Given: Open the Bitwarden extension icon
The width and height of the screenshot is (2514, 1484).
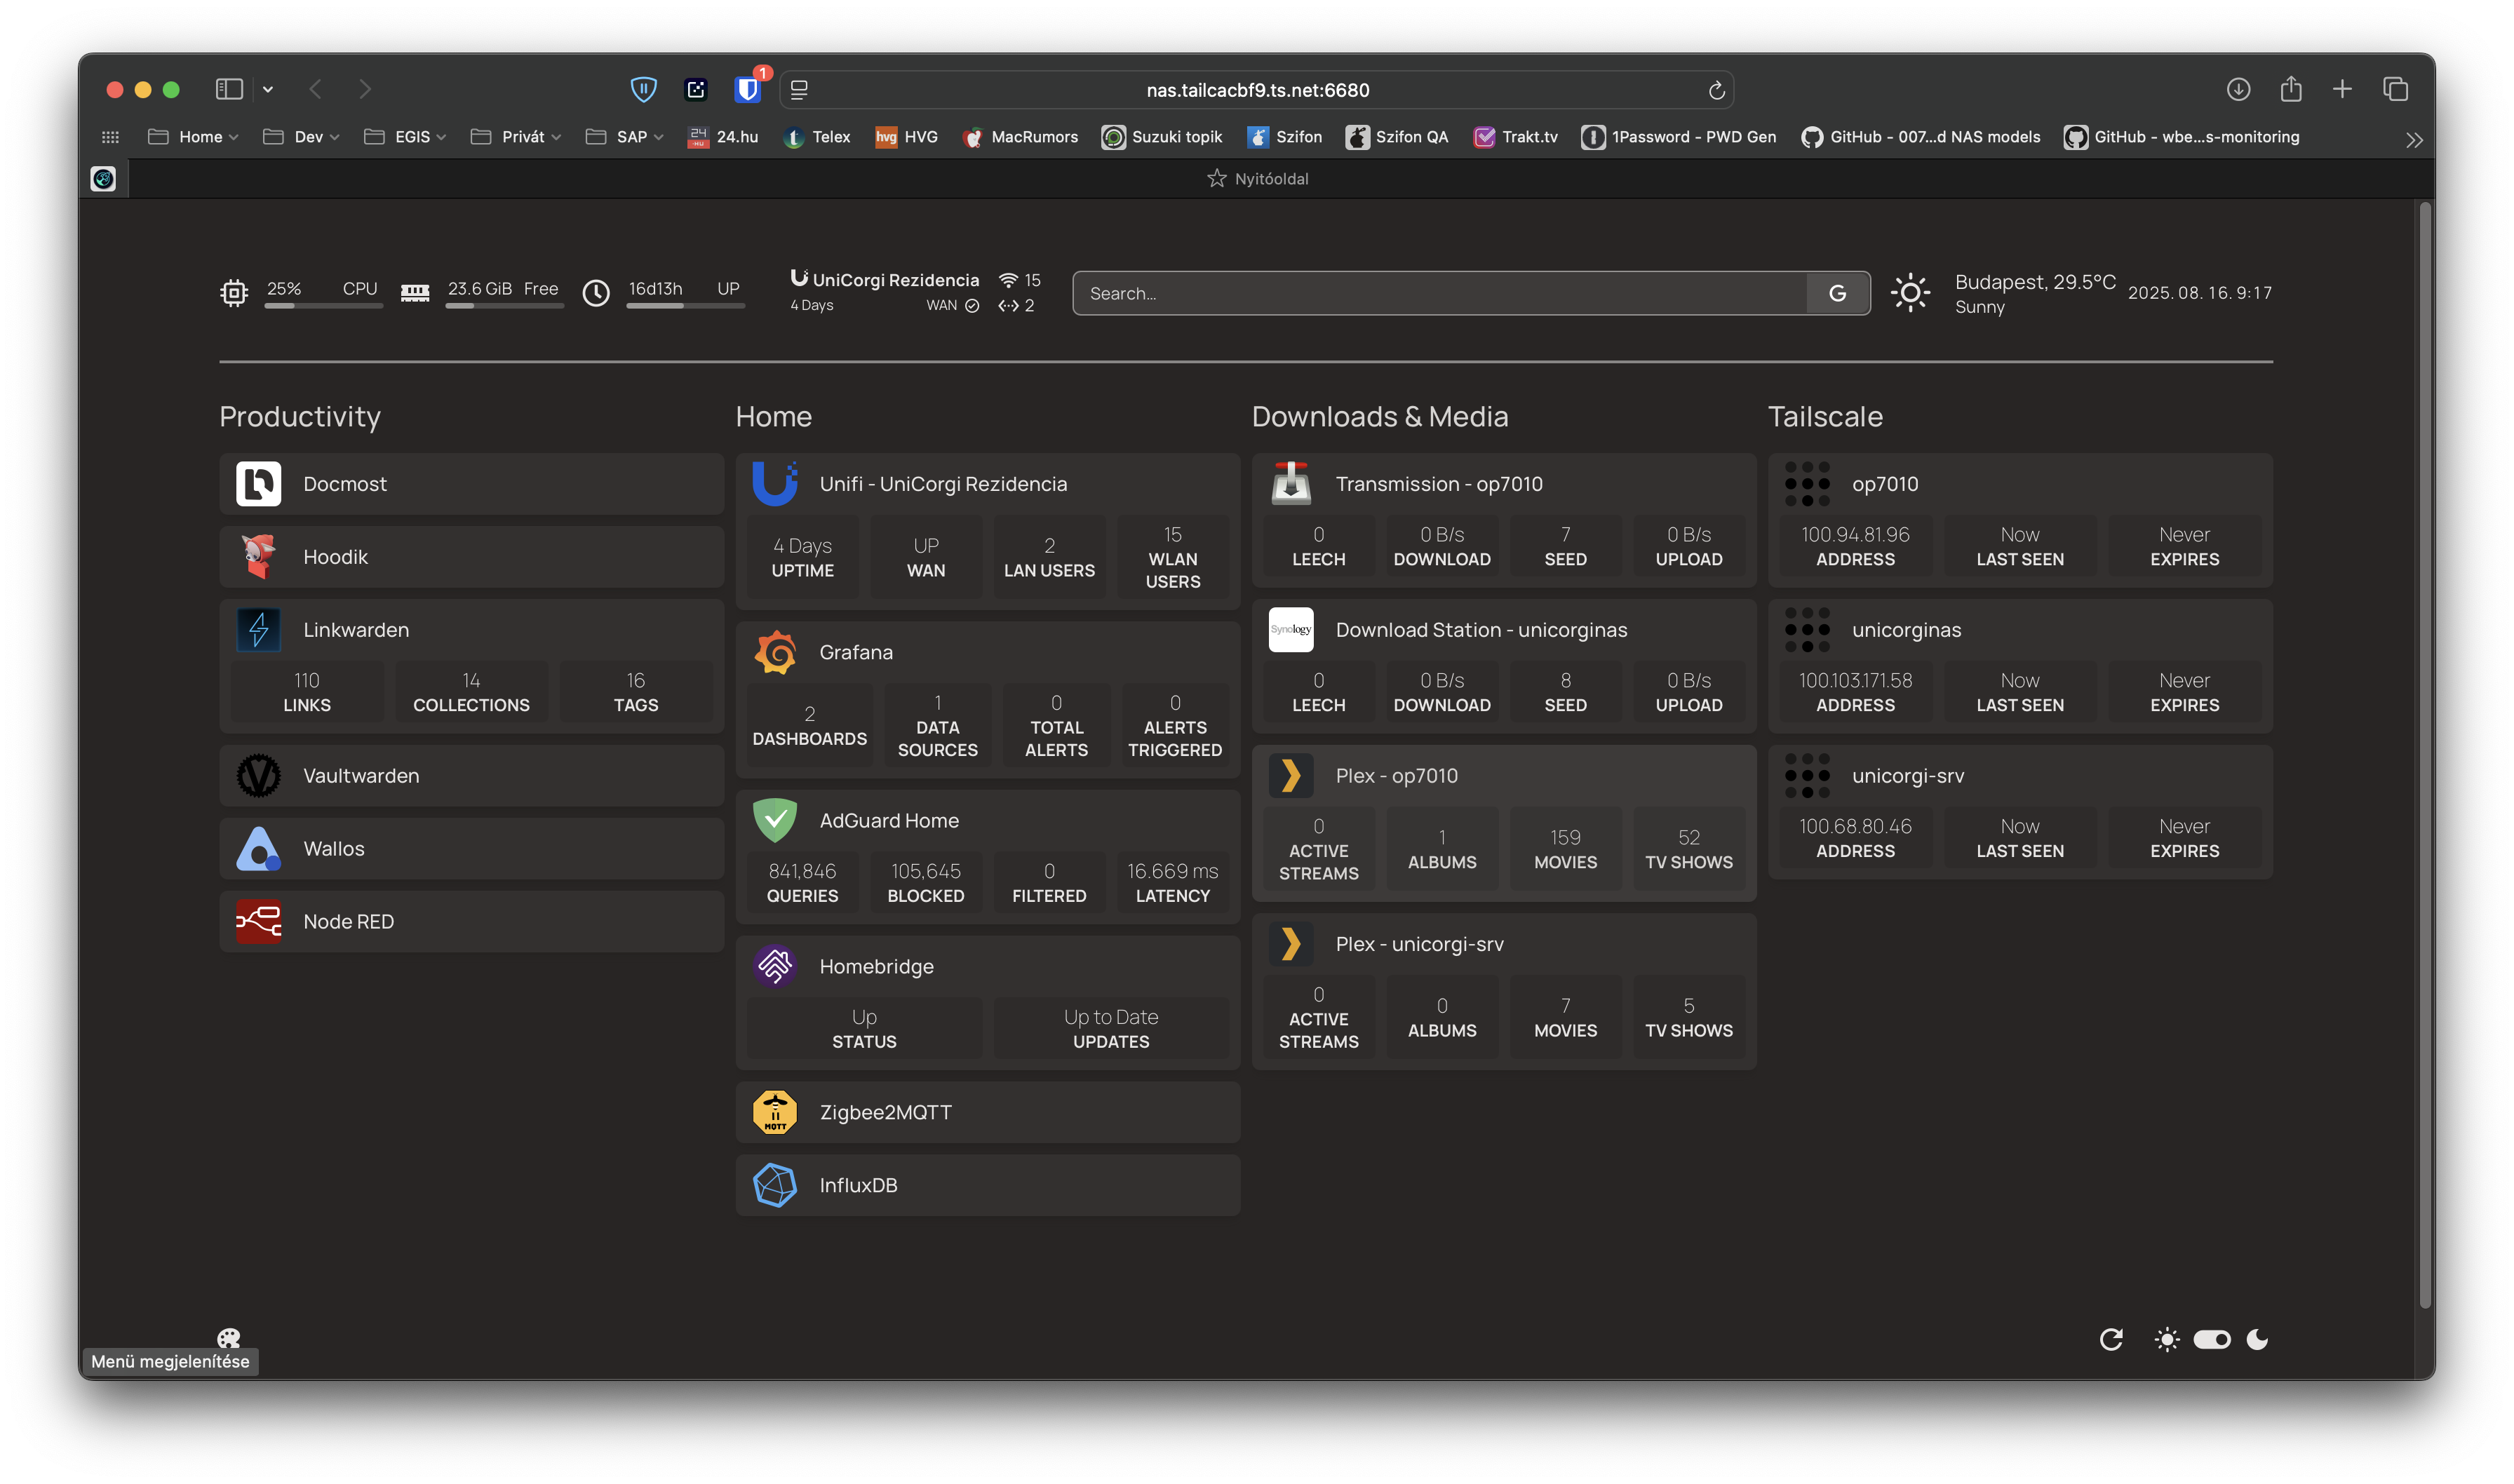Looking at the screenshot, I should click(x=747, y=89).
